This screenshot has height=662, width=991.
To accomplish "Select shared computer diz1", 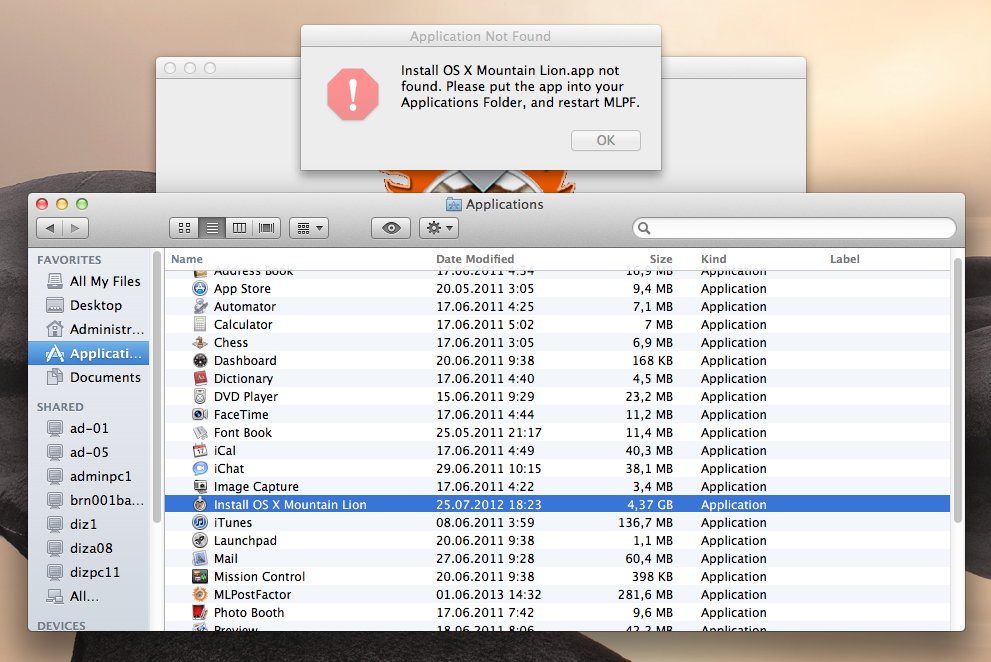I will click(x=89, y=524).
